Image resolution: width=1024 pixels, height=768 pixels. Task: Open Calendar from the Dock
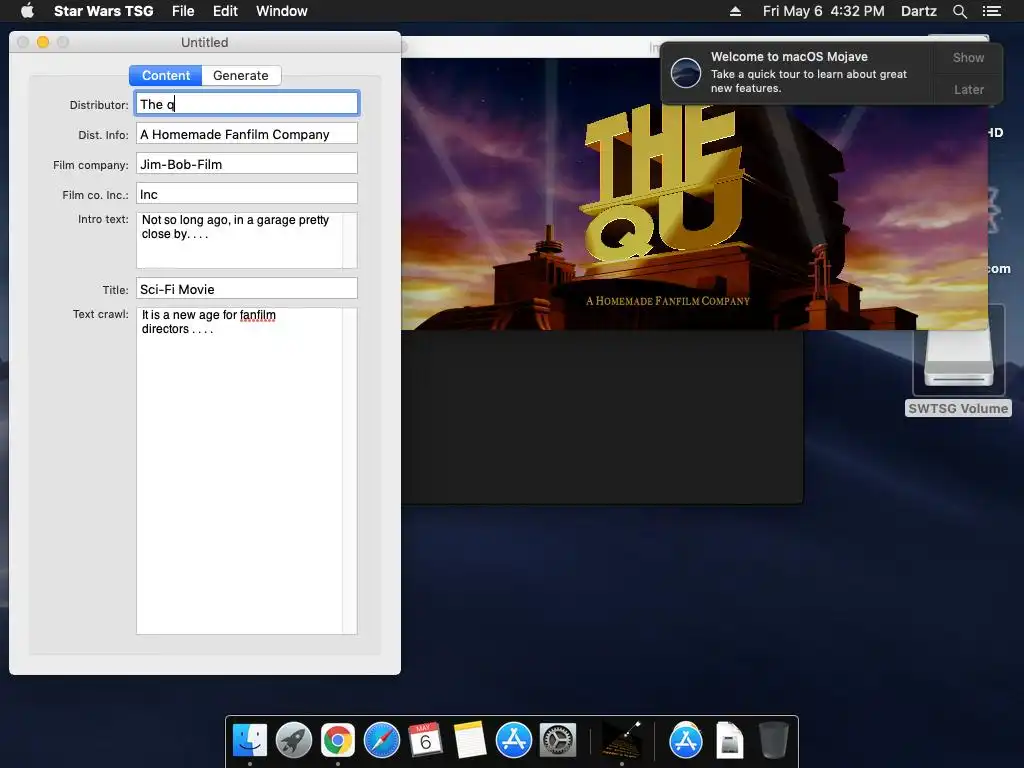tap(425, 741)
